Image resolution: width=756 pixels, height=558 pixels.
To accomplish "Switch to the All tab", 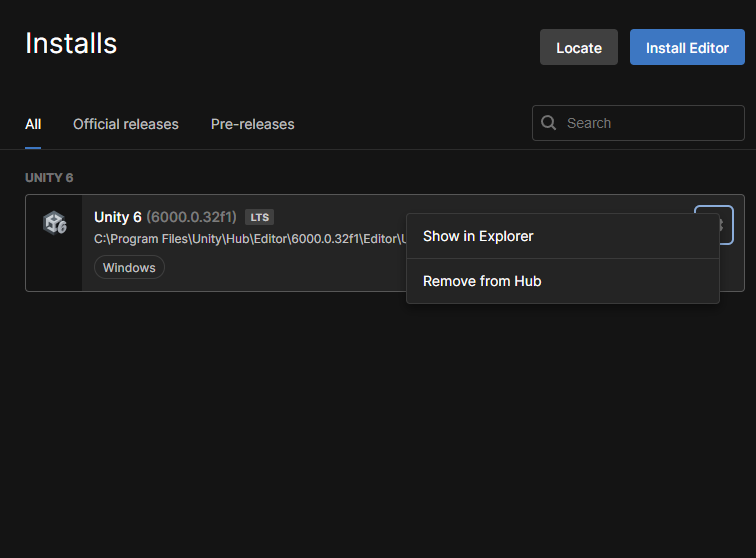I will (33, 124).
